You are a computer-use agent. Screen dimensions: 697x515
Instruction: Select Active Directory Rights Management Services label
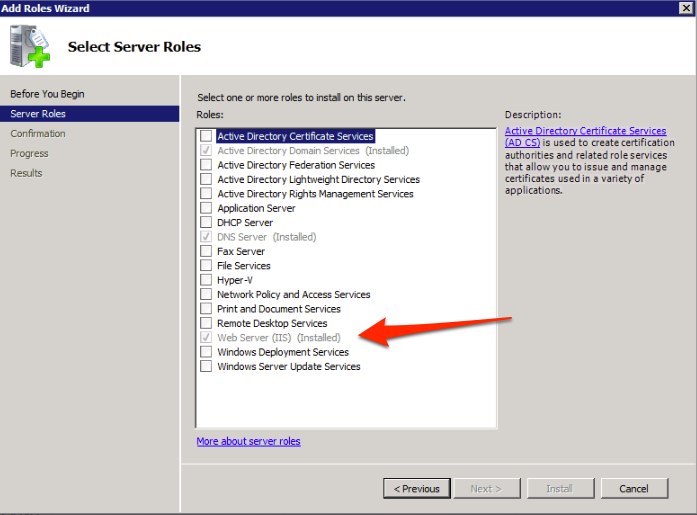coord(315,194)
